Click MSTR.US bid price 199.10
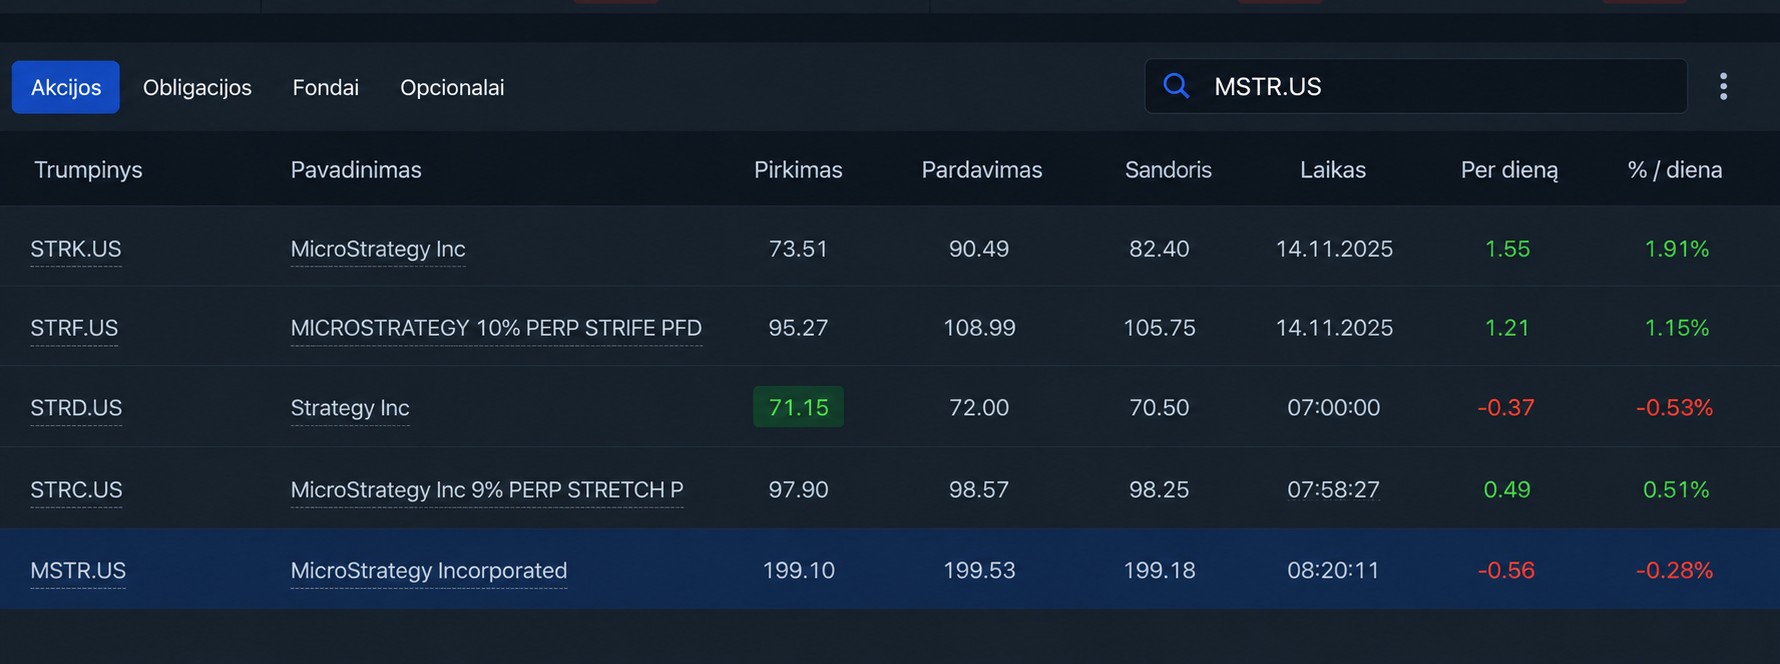 (798, 571)
